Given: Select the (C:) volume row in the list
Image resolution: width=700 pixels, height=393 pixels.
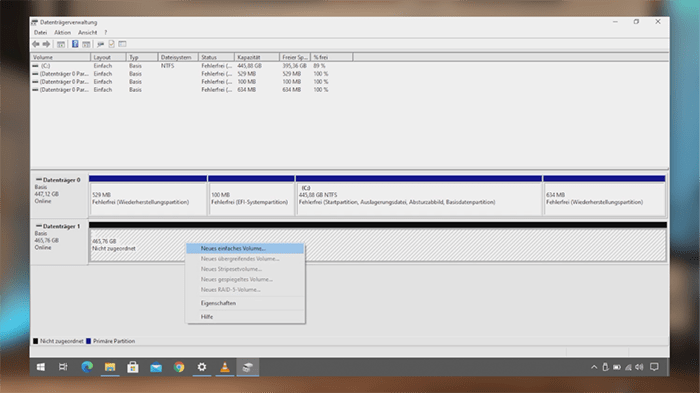Looking at the screenshot, I should (x=192, y=66).
